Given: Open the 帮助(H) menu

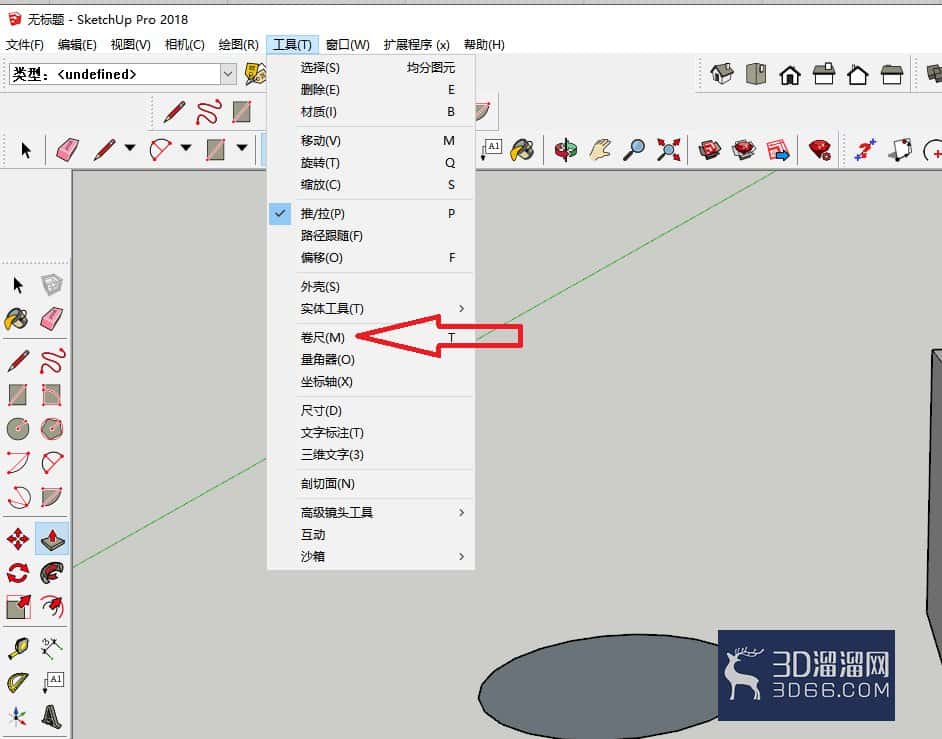Looking at the screenshot, I should (484, 44).
